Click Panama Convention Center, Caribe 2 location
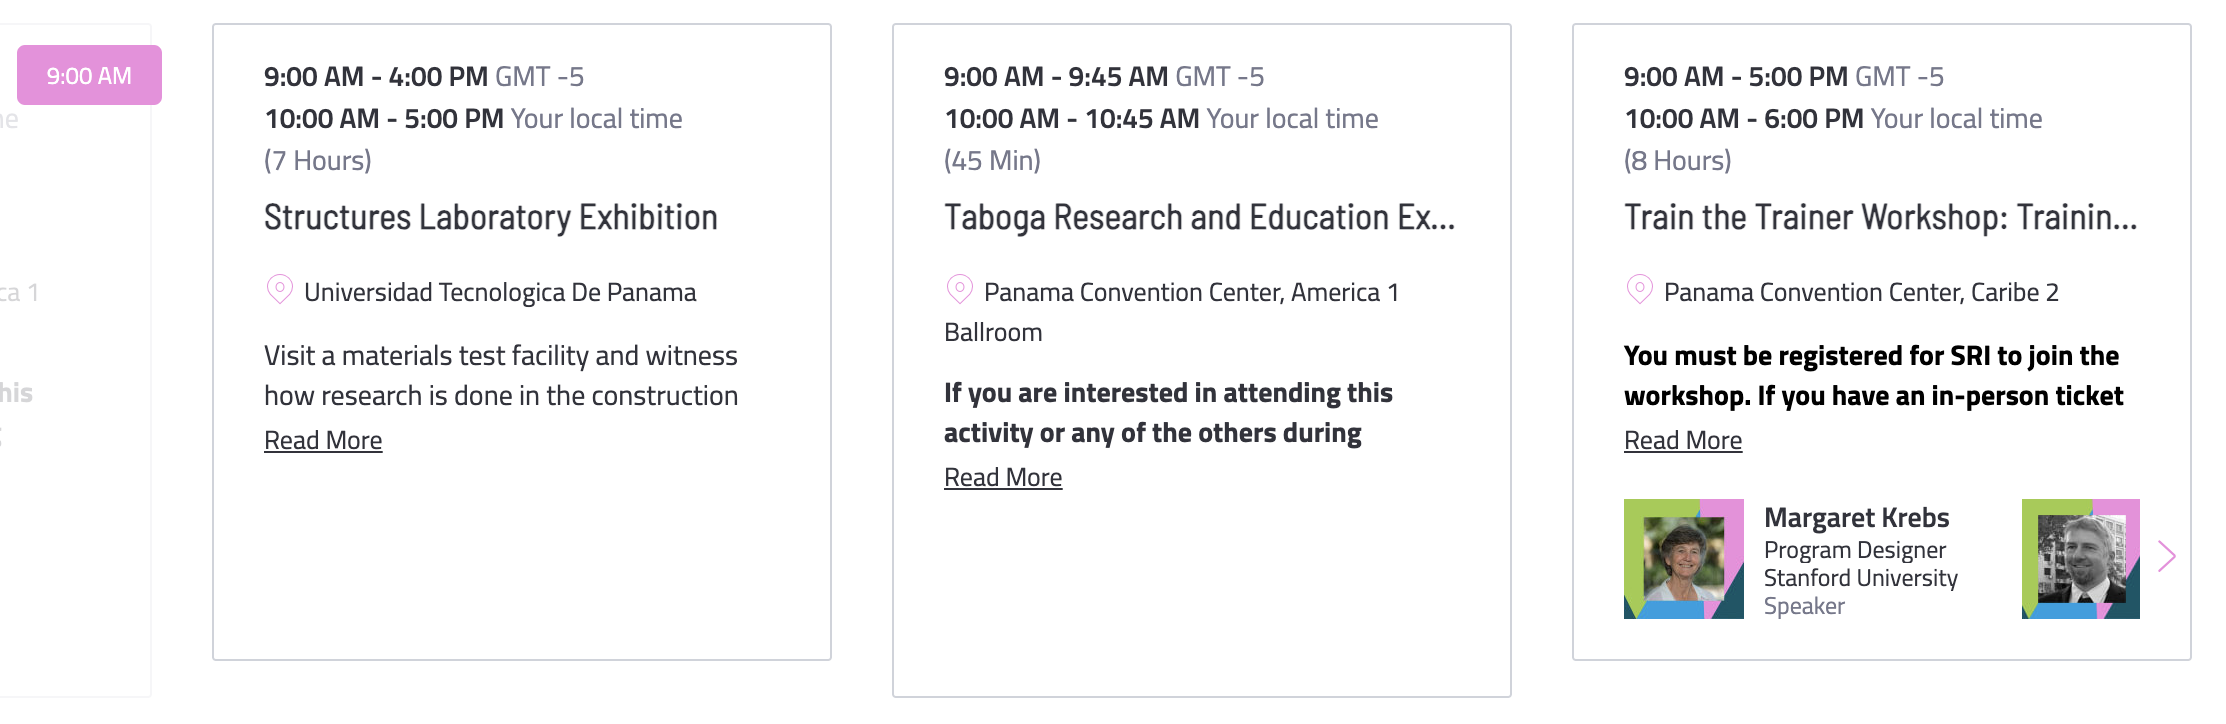2226x724 pixels. pos(1861,292)
